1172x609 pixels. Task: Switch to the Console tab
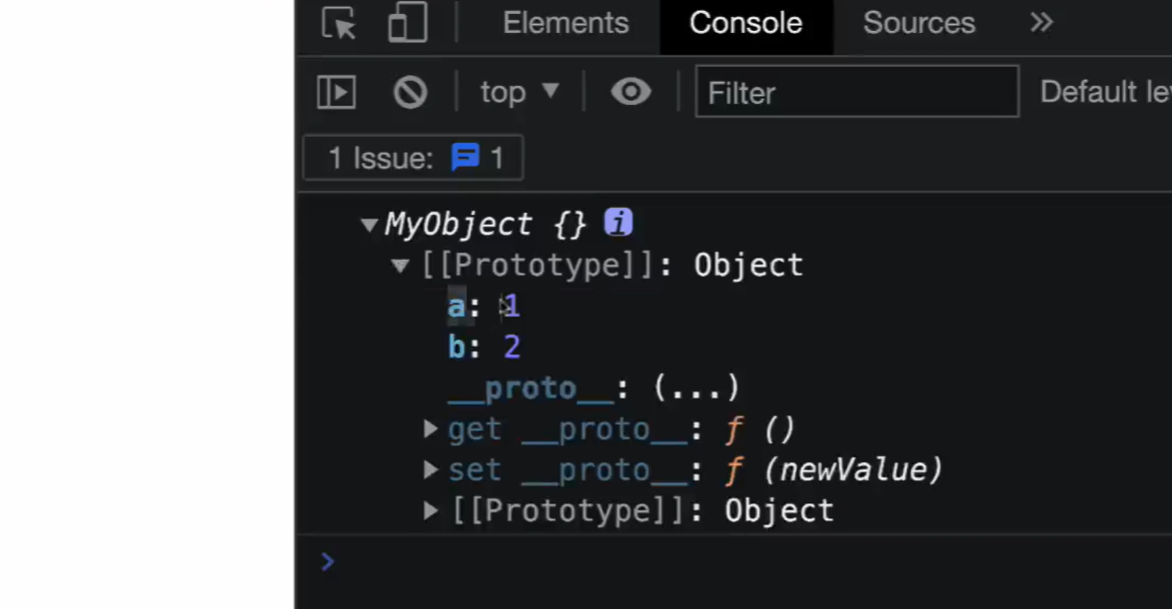click(746, 23)
